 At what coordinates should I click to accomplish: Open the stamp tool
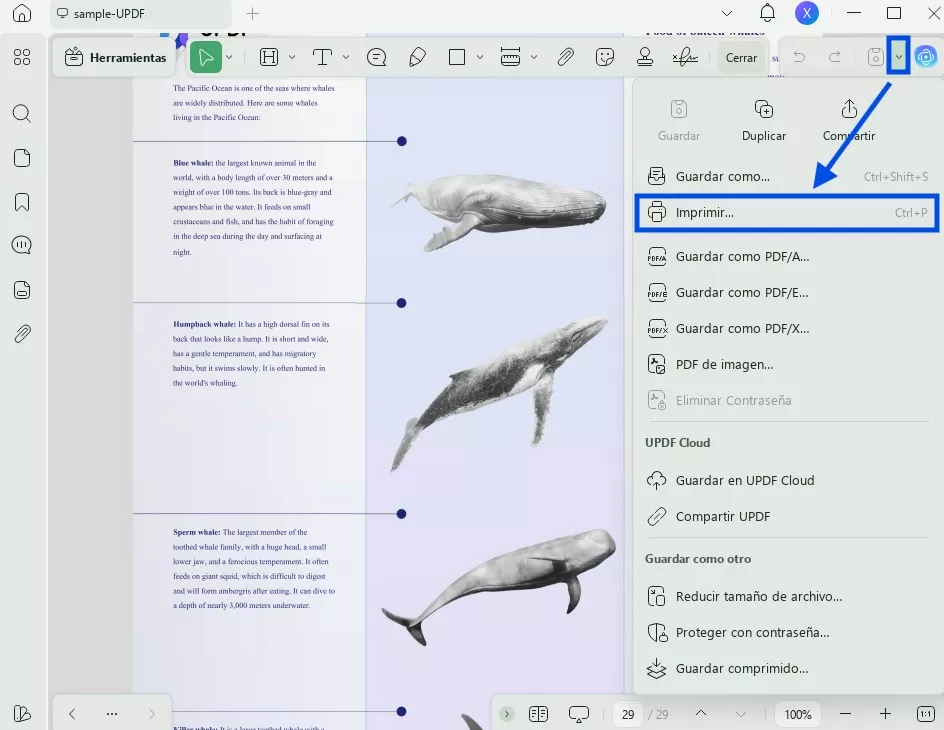645,58
